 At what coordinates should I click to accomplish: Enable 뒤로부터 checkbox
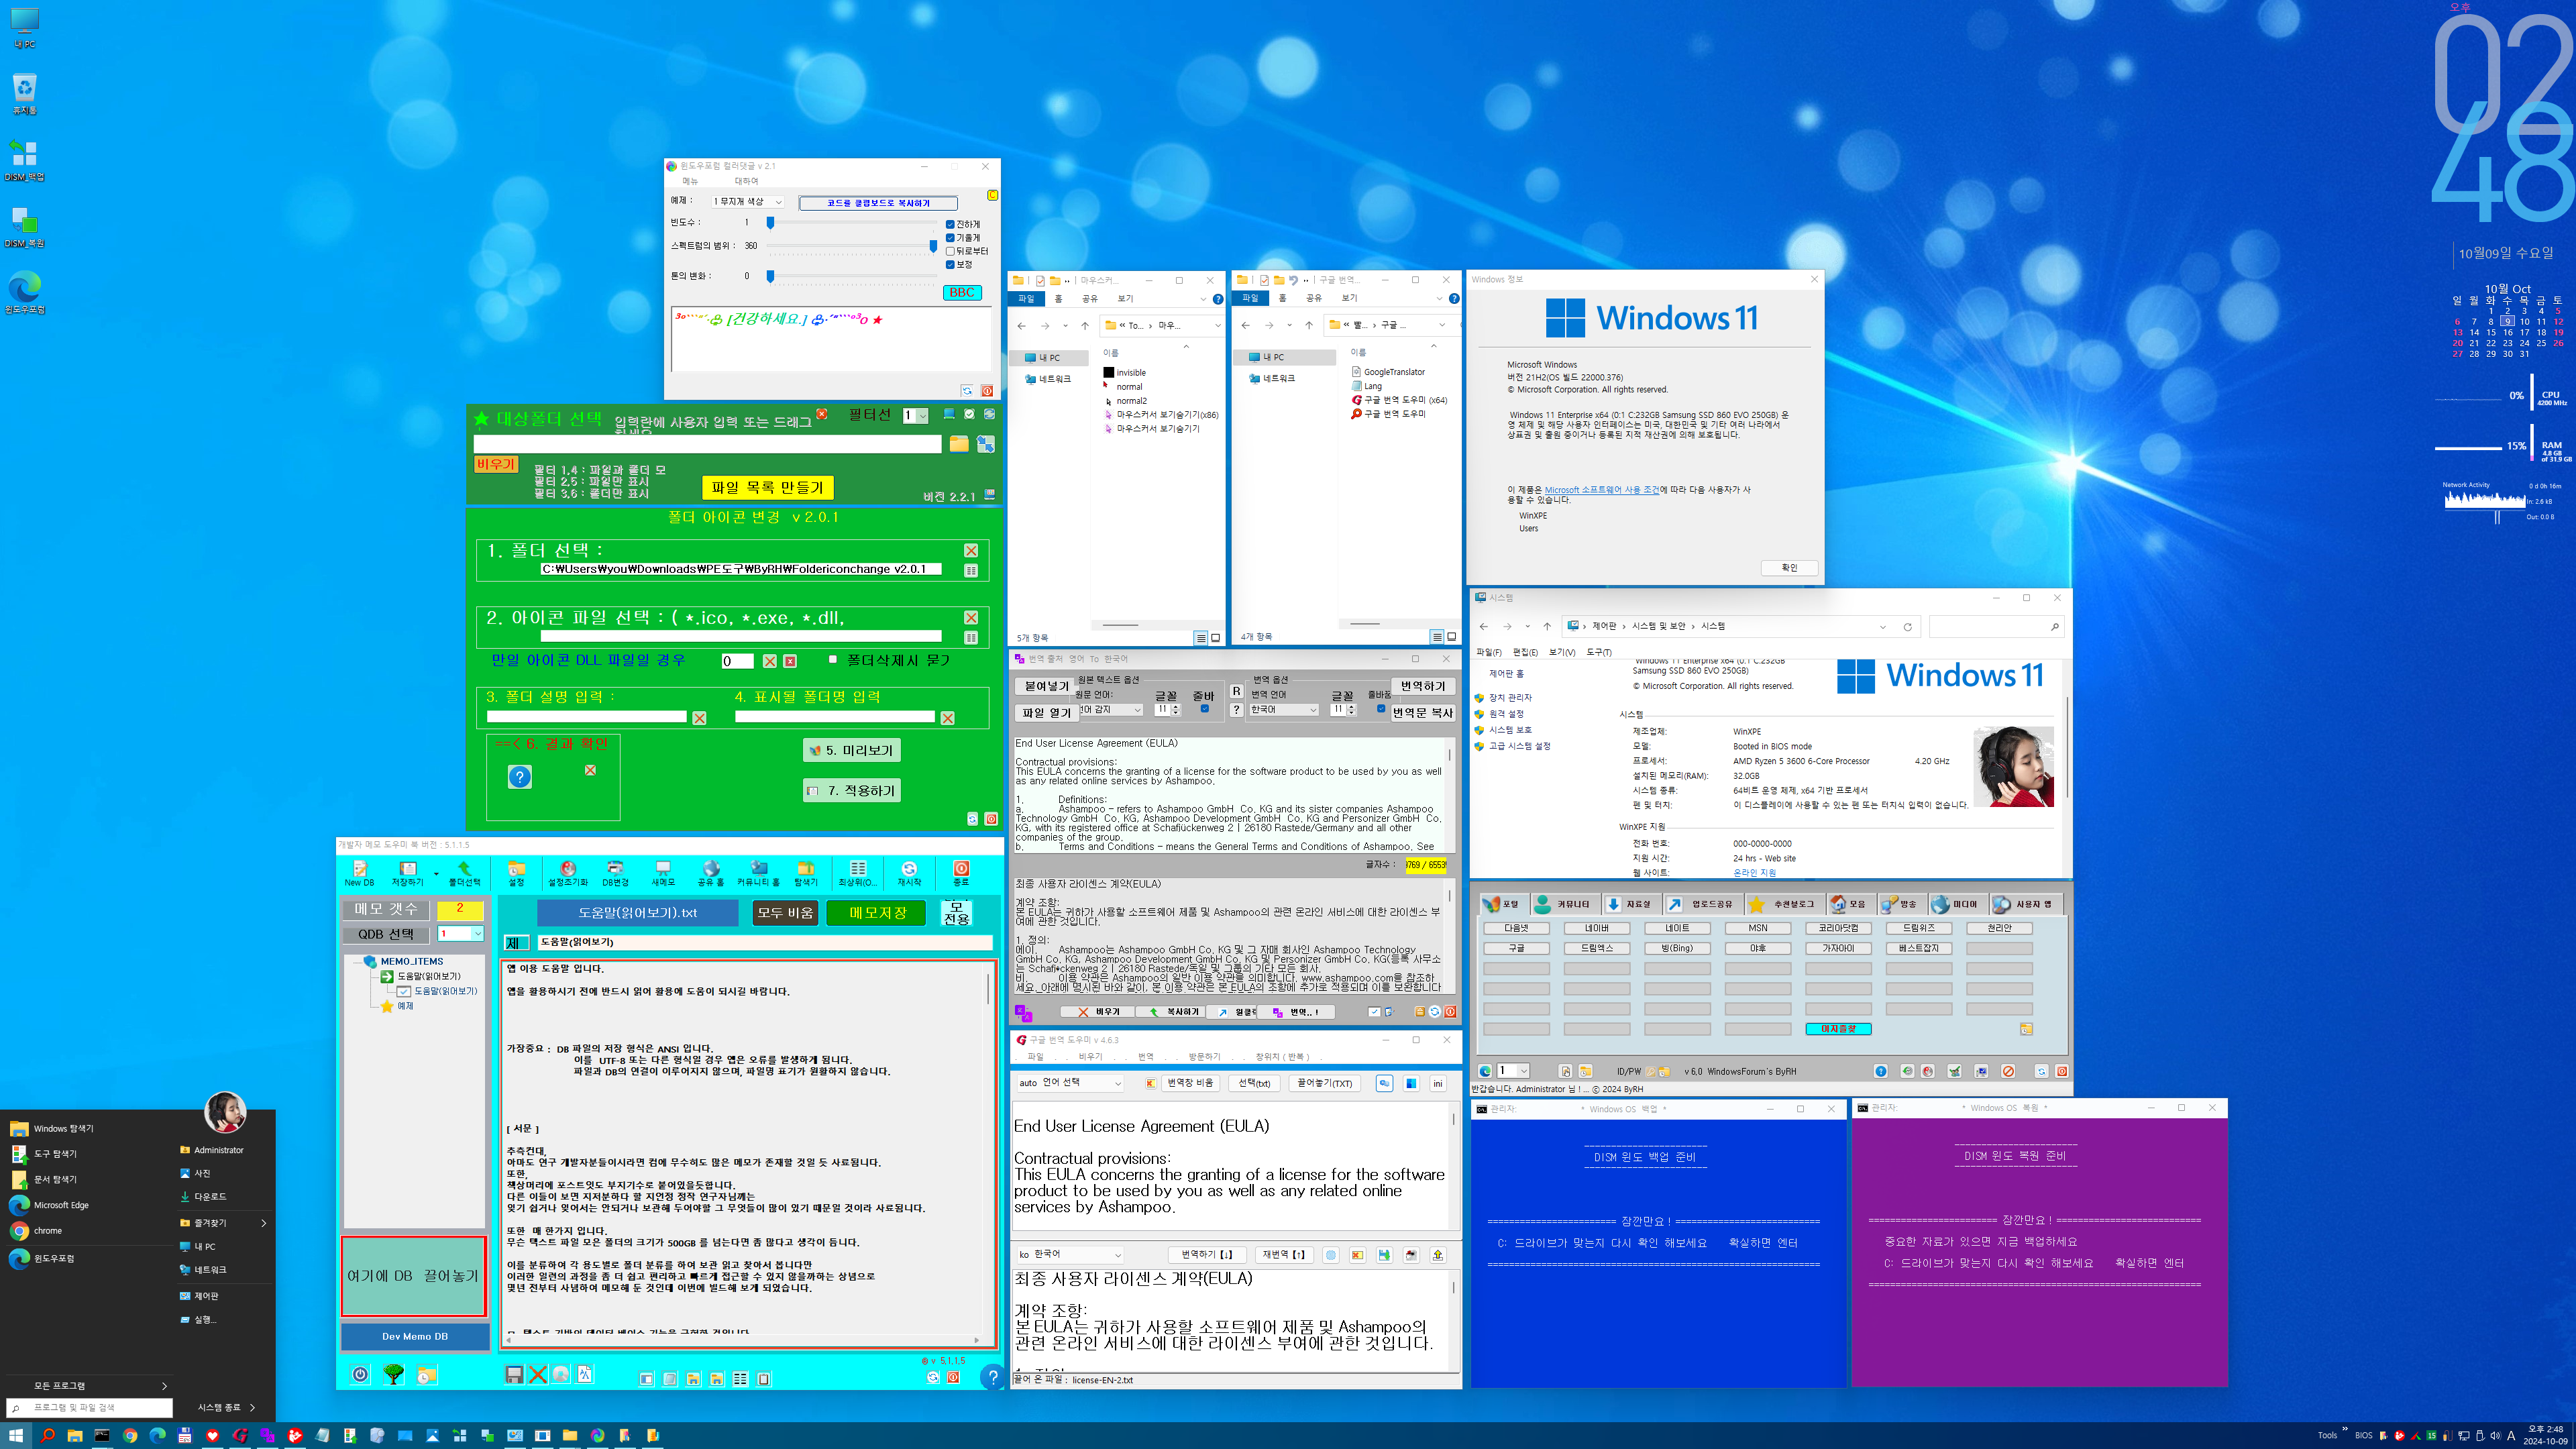[950, 251]
